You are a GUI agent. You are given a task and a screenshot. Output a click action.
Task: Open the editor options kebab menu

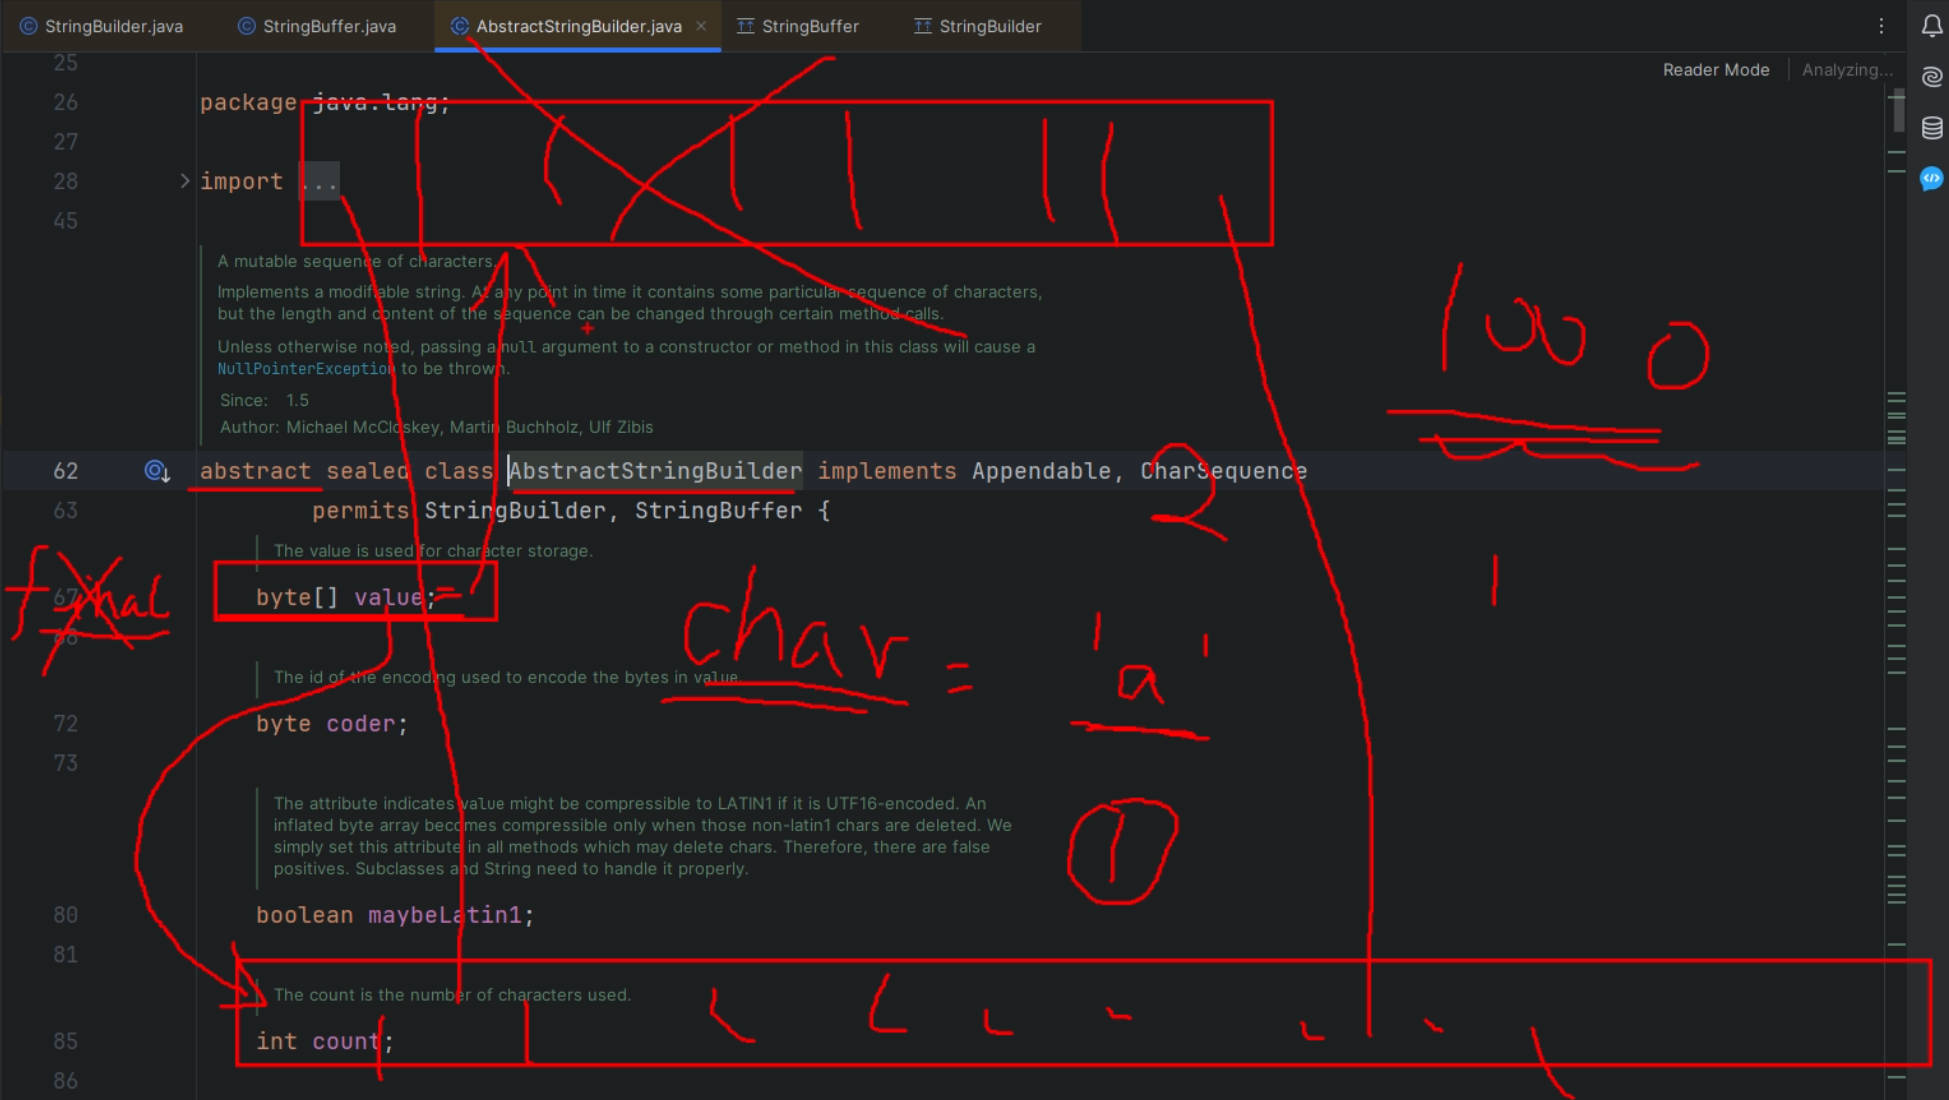pyautogui.click(x=1881, y=26)
